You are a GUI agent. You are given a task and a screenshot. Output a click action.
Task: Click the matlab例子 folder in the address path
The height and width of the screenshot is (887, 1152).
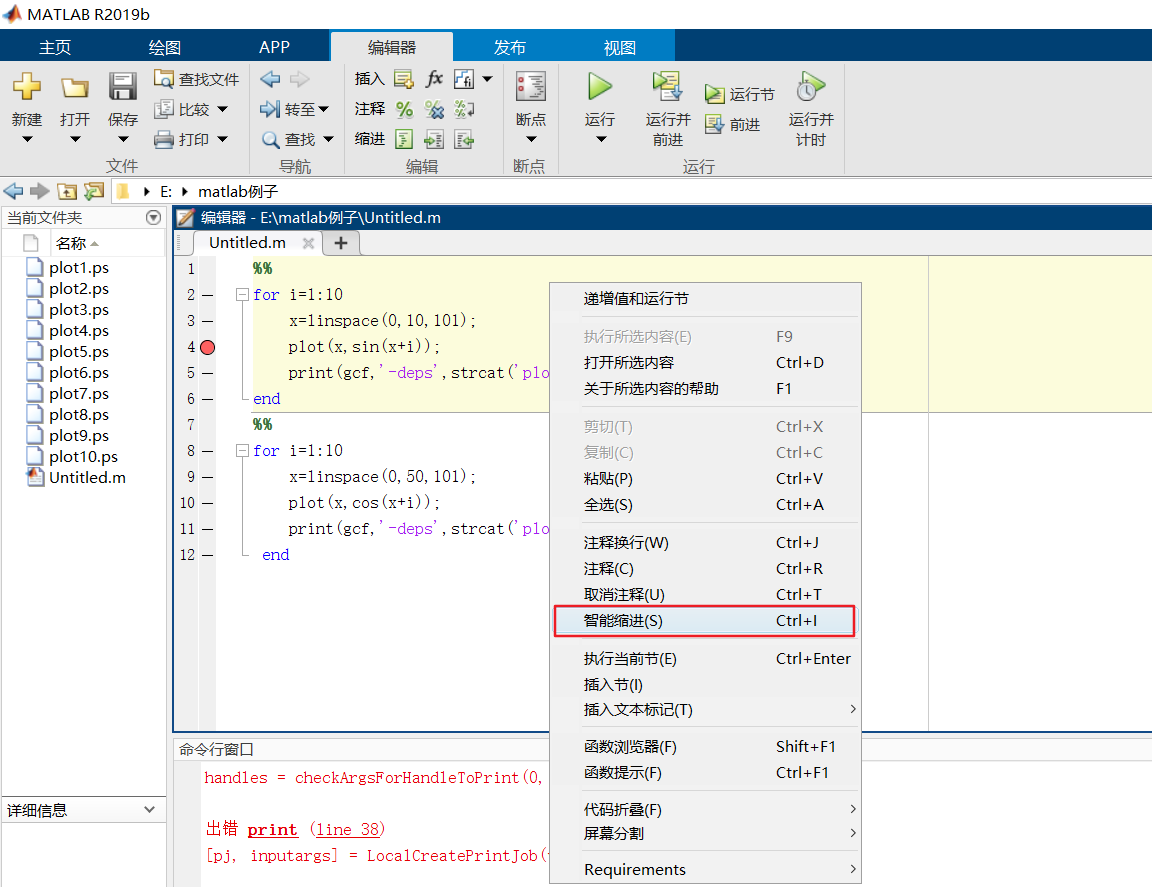coord(238,192)
